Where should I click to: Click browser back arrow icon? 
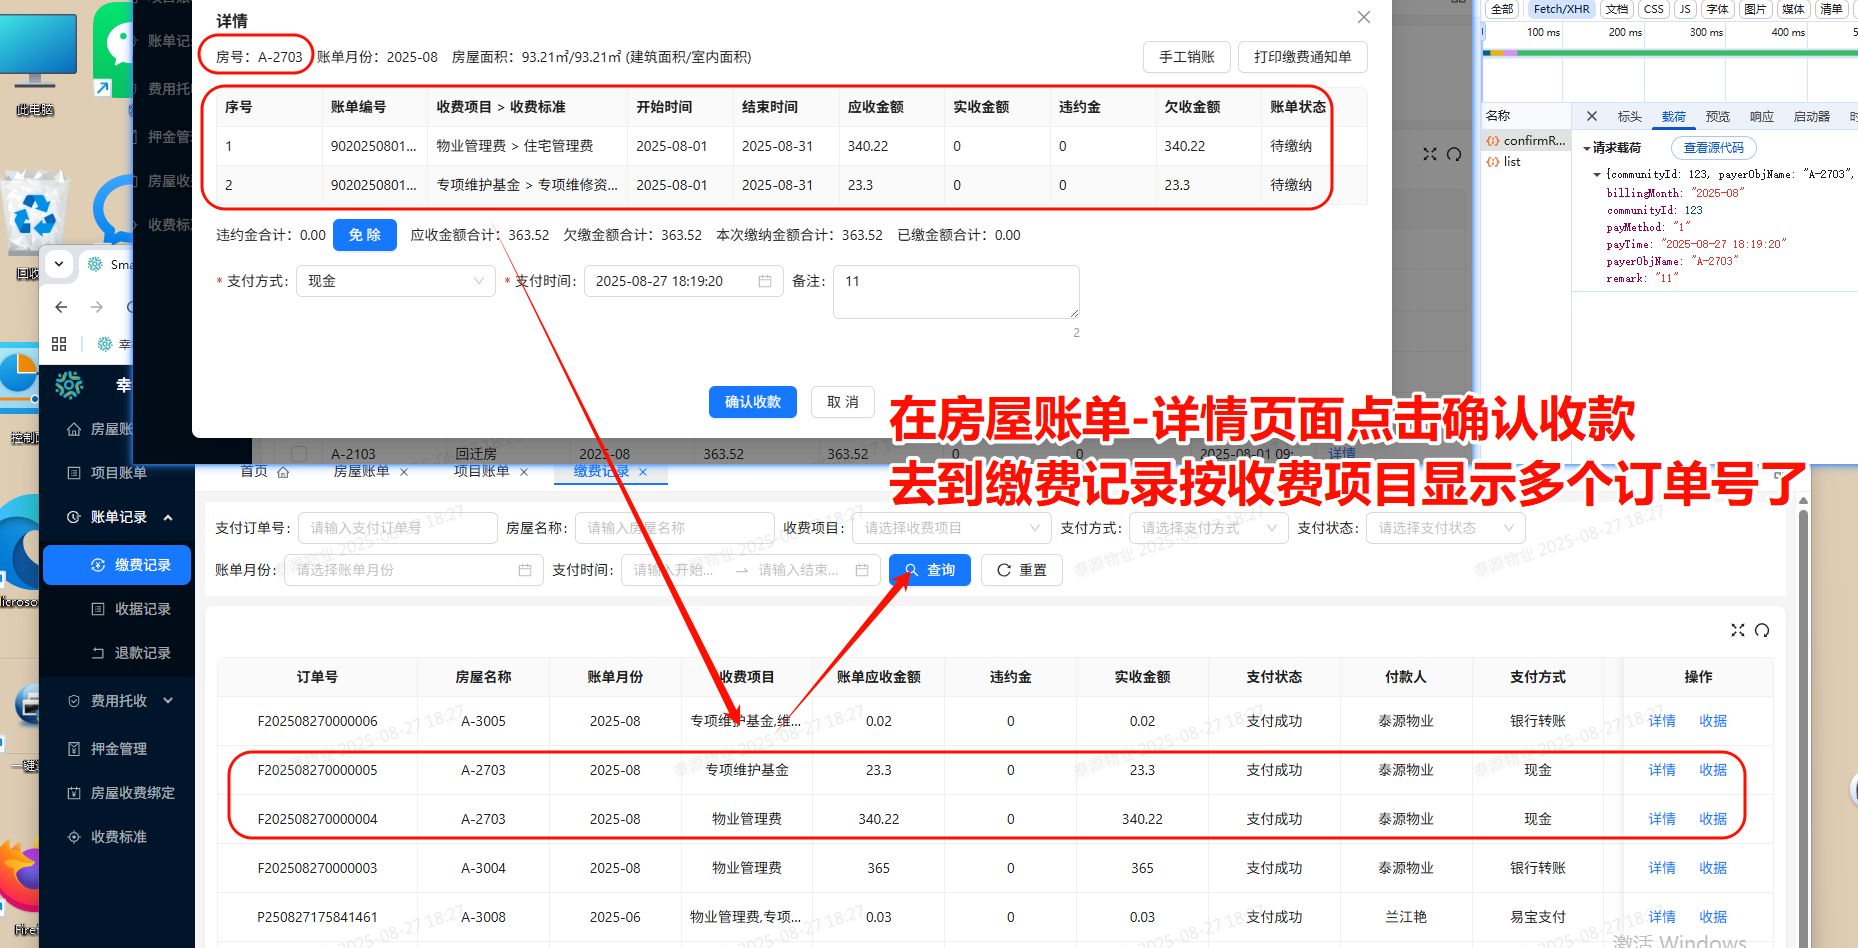pos(62,307)
